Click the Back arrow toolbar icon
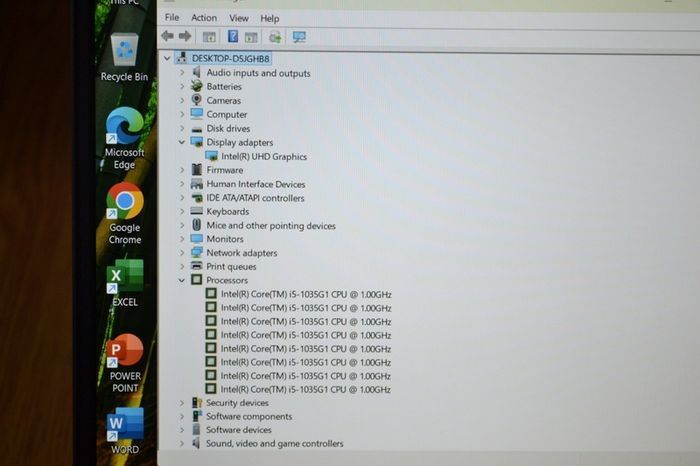The height and width of the screenshot is (466, 700). pos(167,36)
